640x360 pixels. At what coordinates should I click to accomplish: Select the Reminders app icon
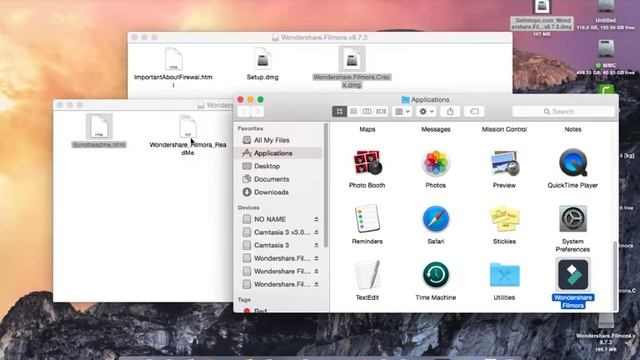367,219
